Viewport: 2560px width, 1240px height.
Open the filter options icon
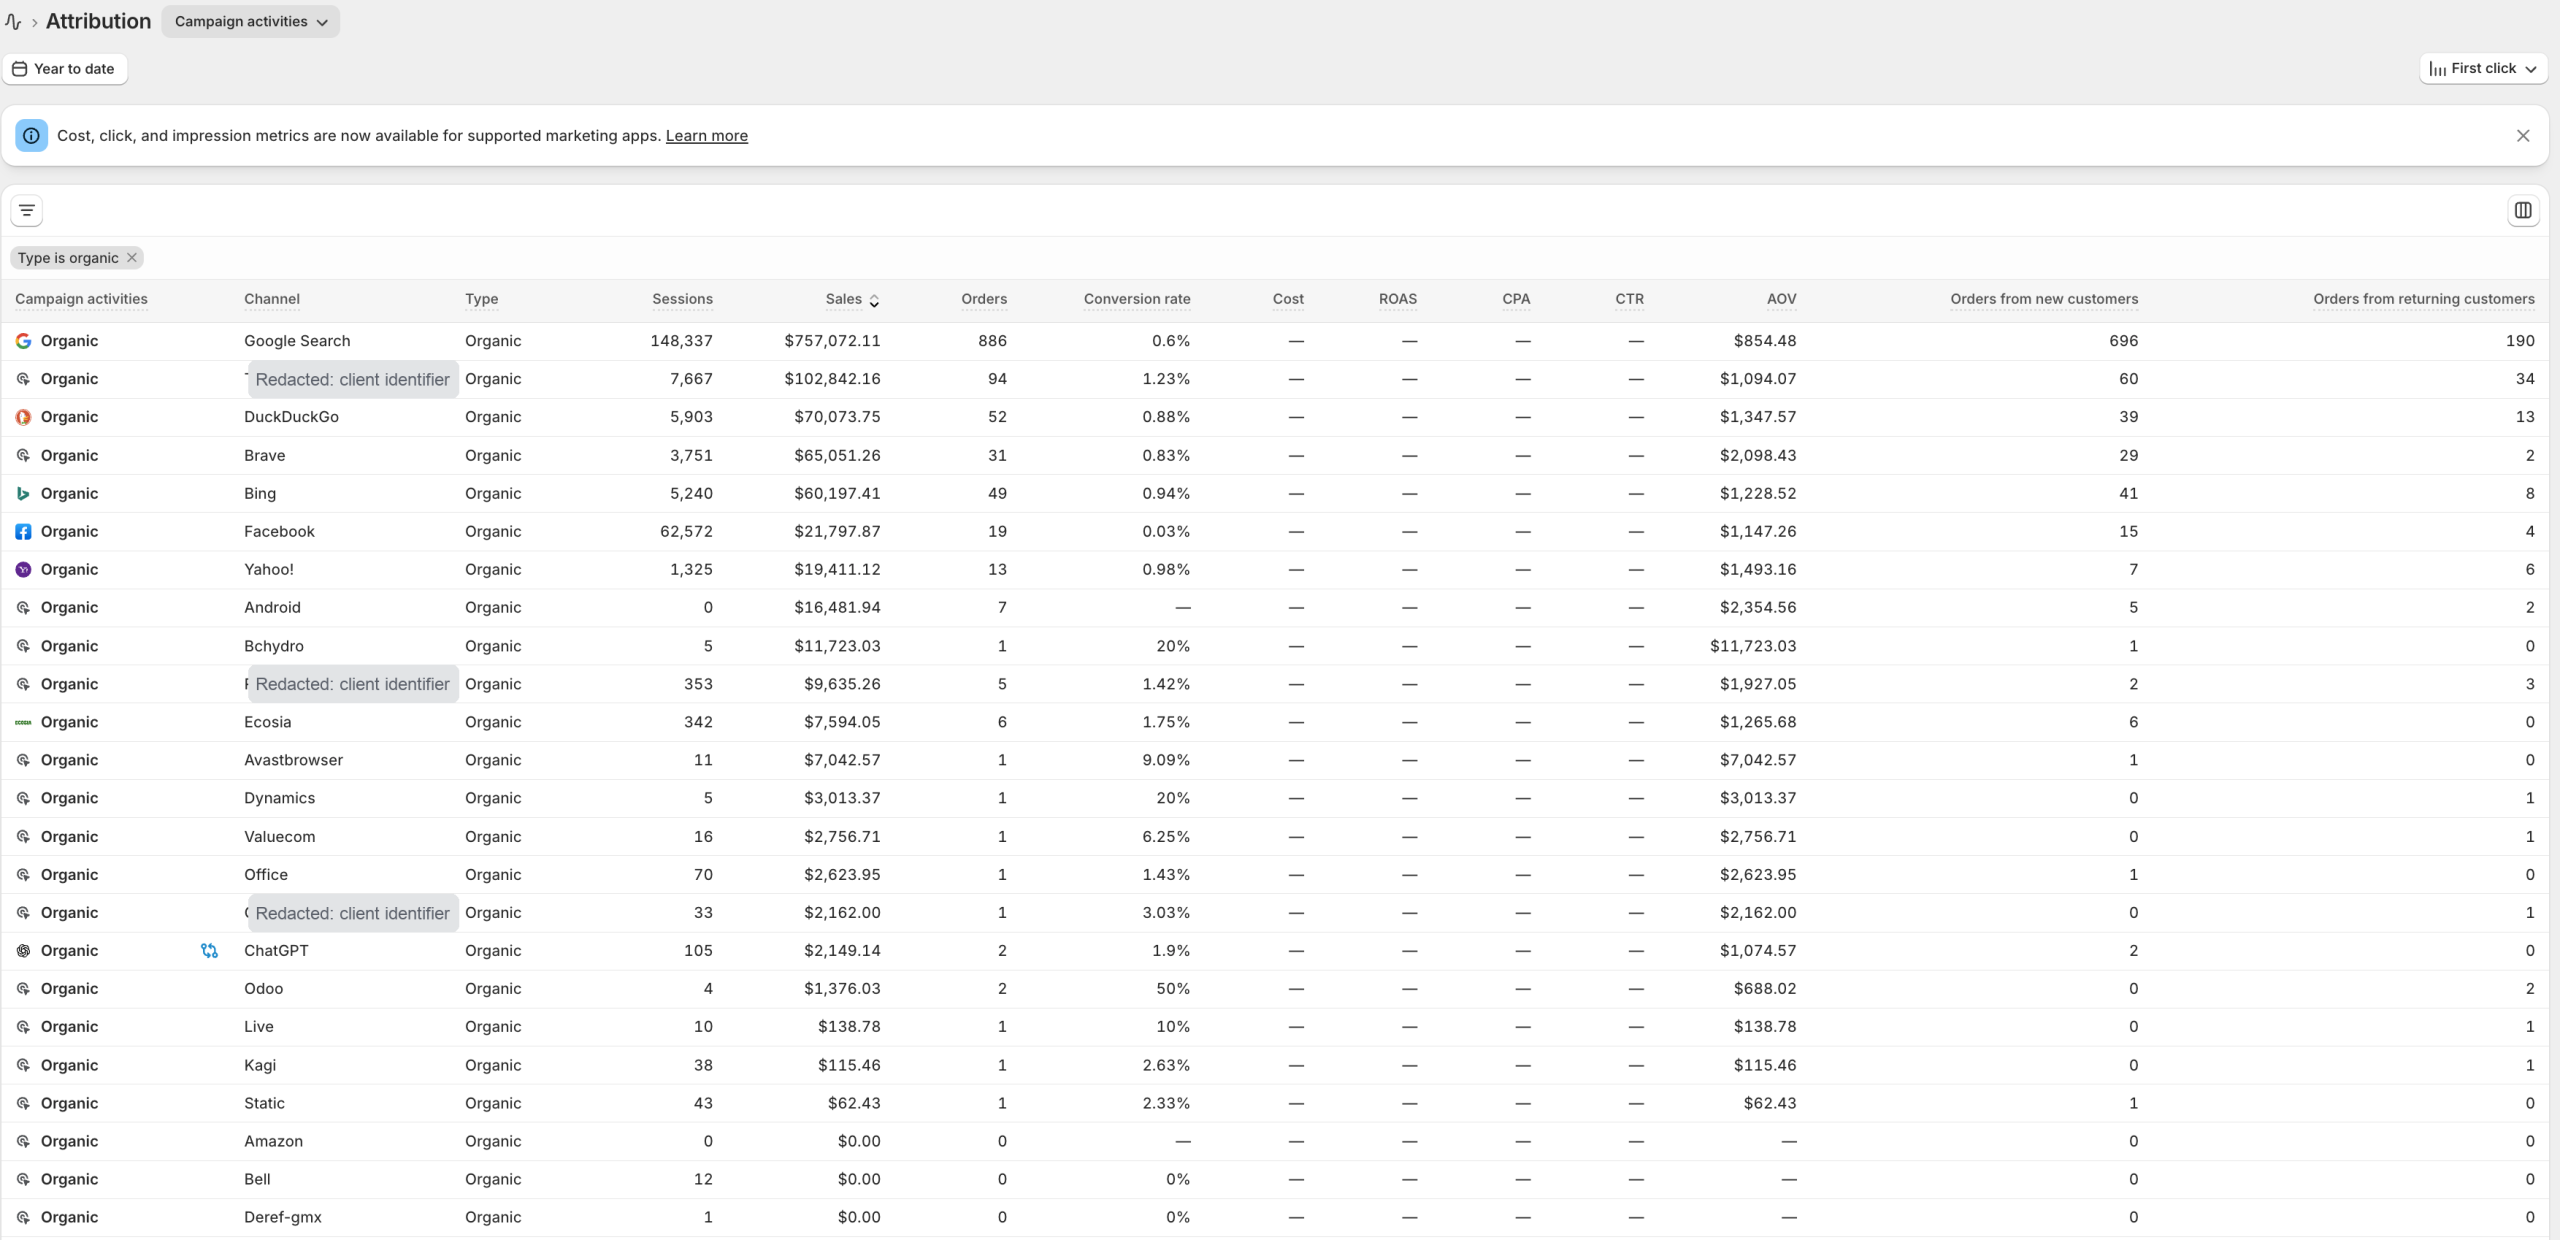click(x=27, y=211)
